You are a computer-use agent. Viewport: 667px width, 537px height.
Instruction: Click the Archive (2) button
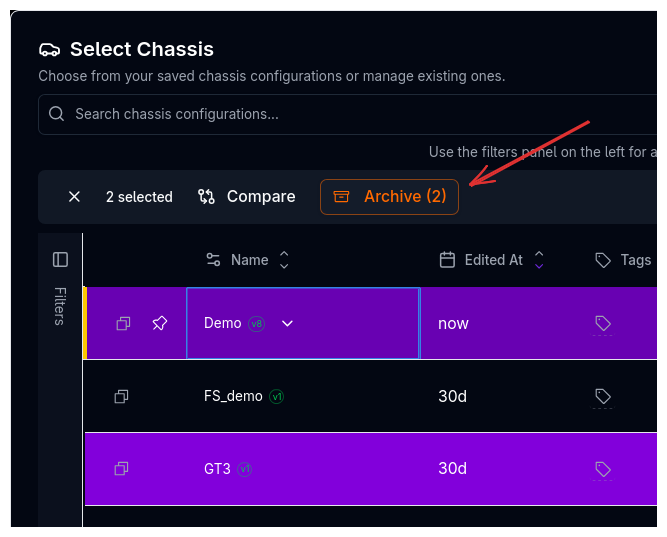(x=390, y=197)
